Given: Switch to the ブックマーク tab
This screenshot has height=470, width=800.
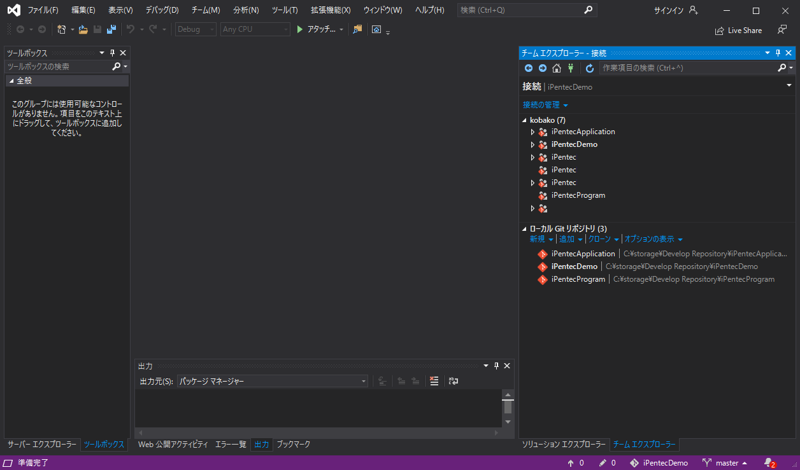Looking at the screenshot, I should (x=293, y=444).
